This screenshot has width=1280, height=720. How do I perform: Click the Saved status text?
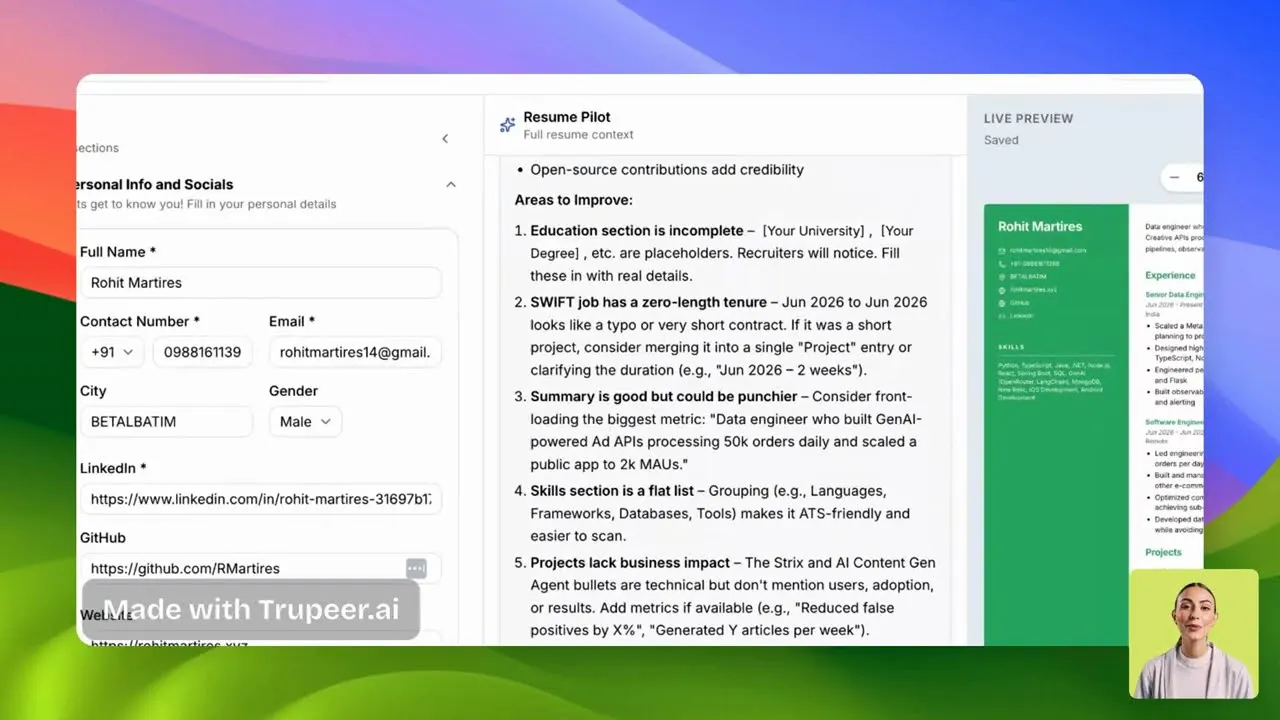click(x=1001, y=140)
